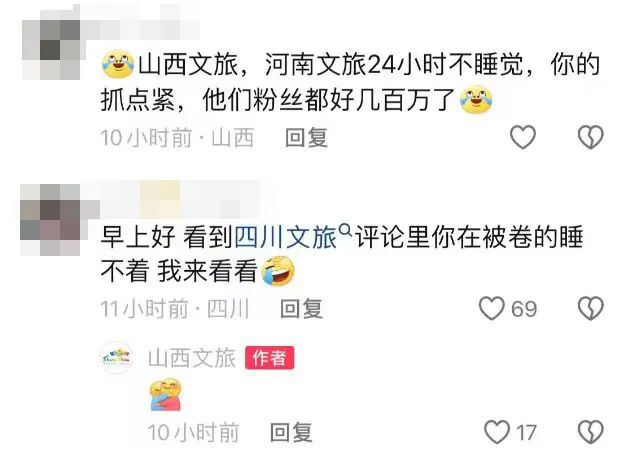This screenshot has width=638, height=464.
Task: Open the 四川文旅 blue hyperlink
Action: (286, 237)
